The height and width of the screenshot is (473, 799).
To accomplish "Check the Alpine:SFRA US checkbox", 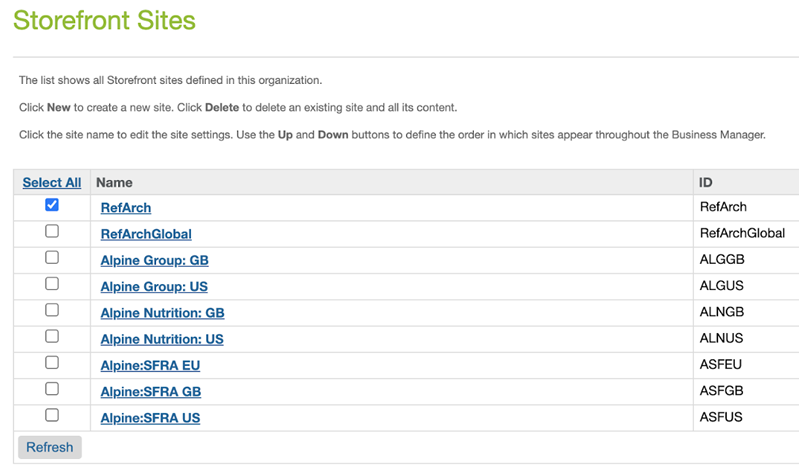I will click(51, 415).
